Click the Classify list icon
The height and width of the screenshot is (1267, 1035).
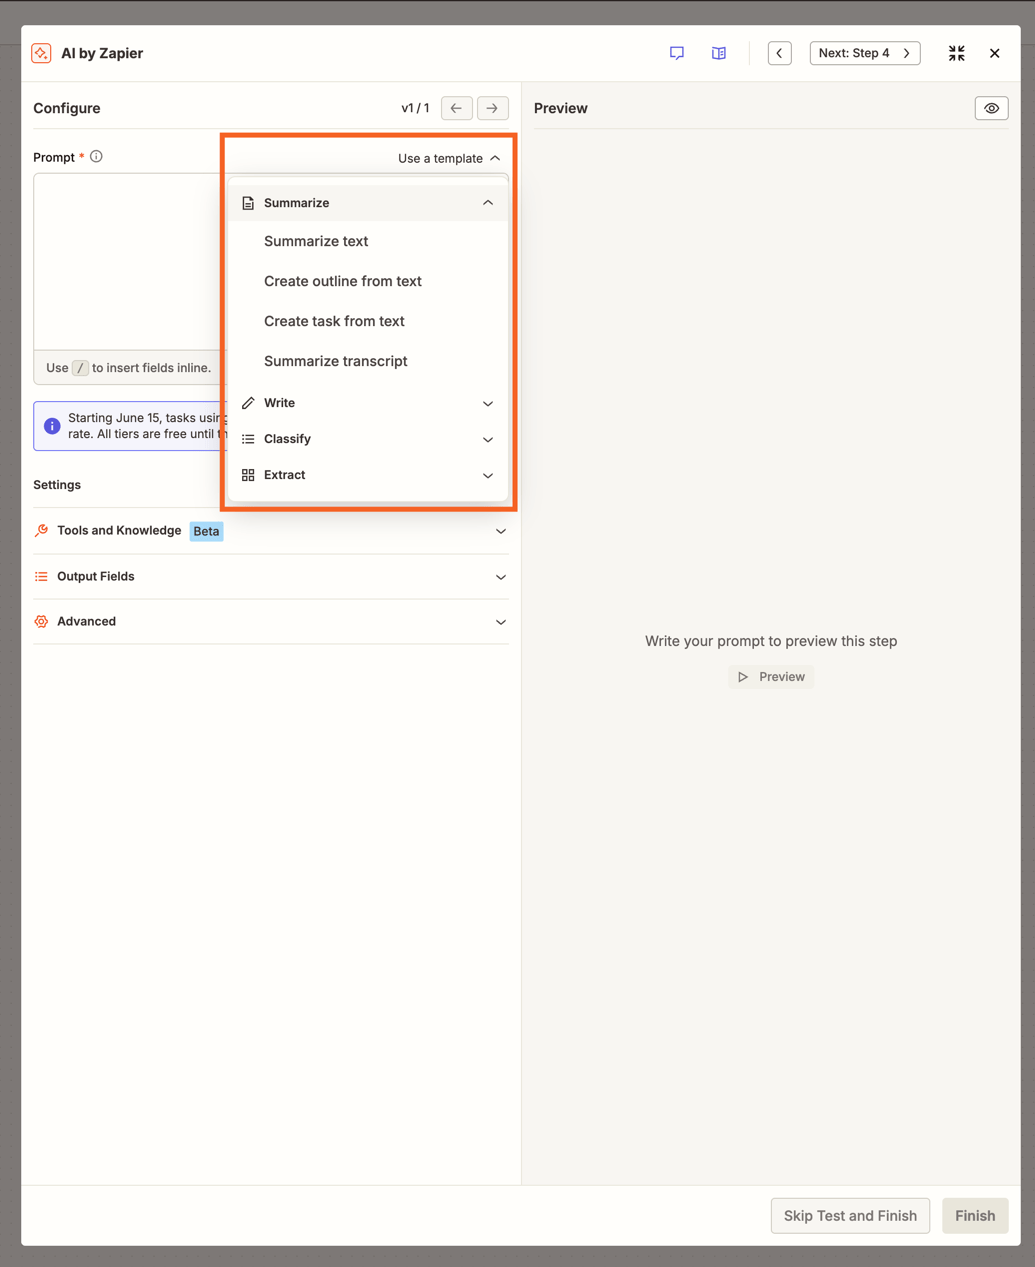click(248, 439)
